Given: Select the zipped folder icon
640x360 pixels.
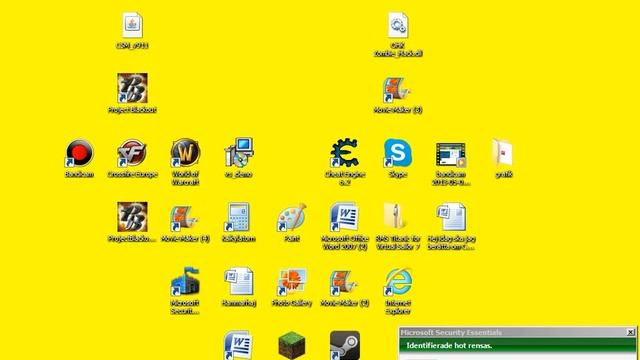Looking at the screenshot, I should [396, 216].
